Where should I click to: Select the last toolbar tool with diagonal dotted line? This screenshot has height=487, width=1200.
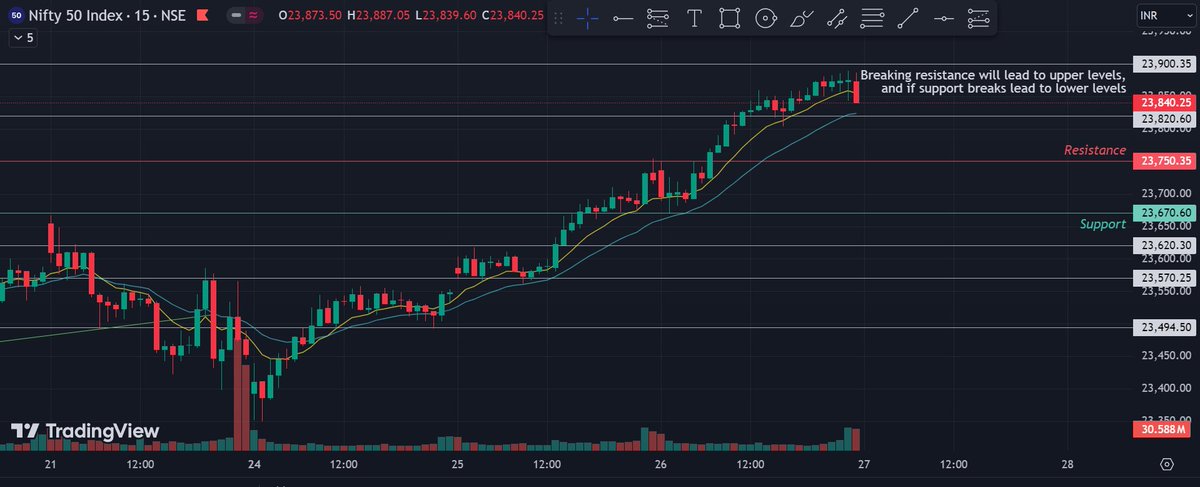tap(979, 18)
